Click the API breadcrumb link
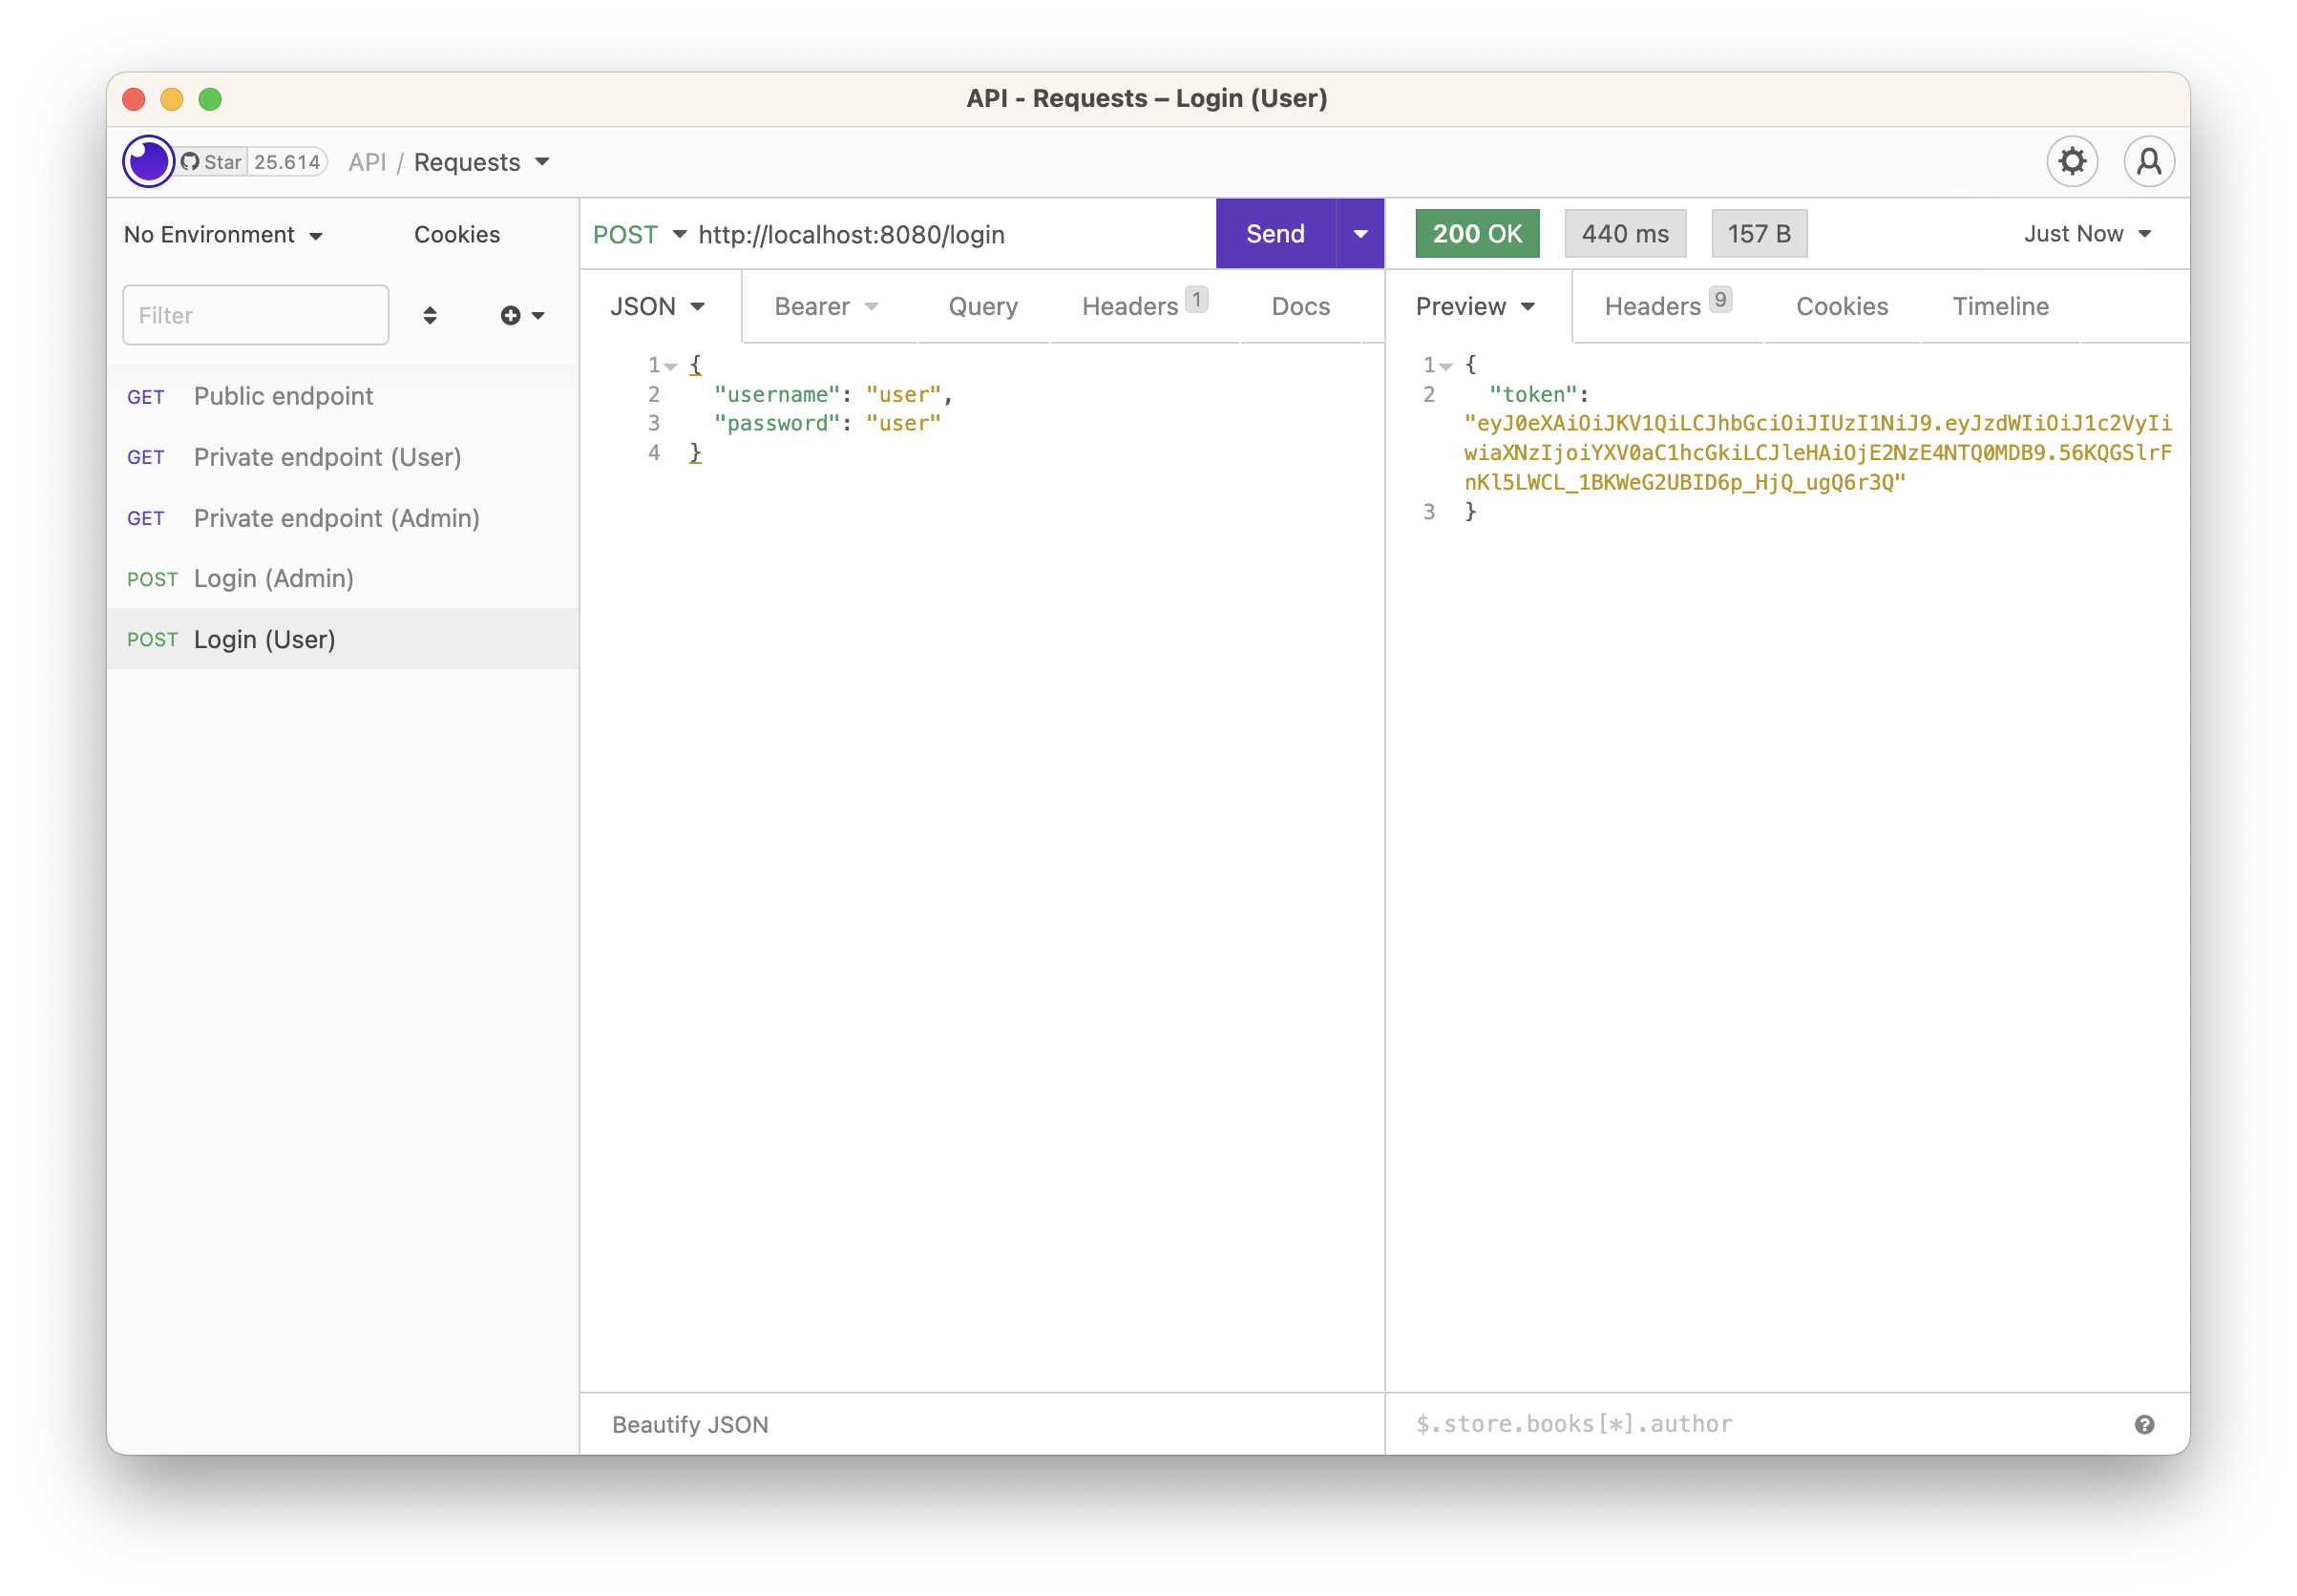 pyautogui.click(x=367, y=162)
